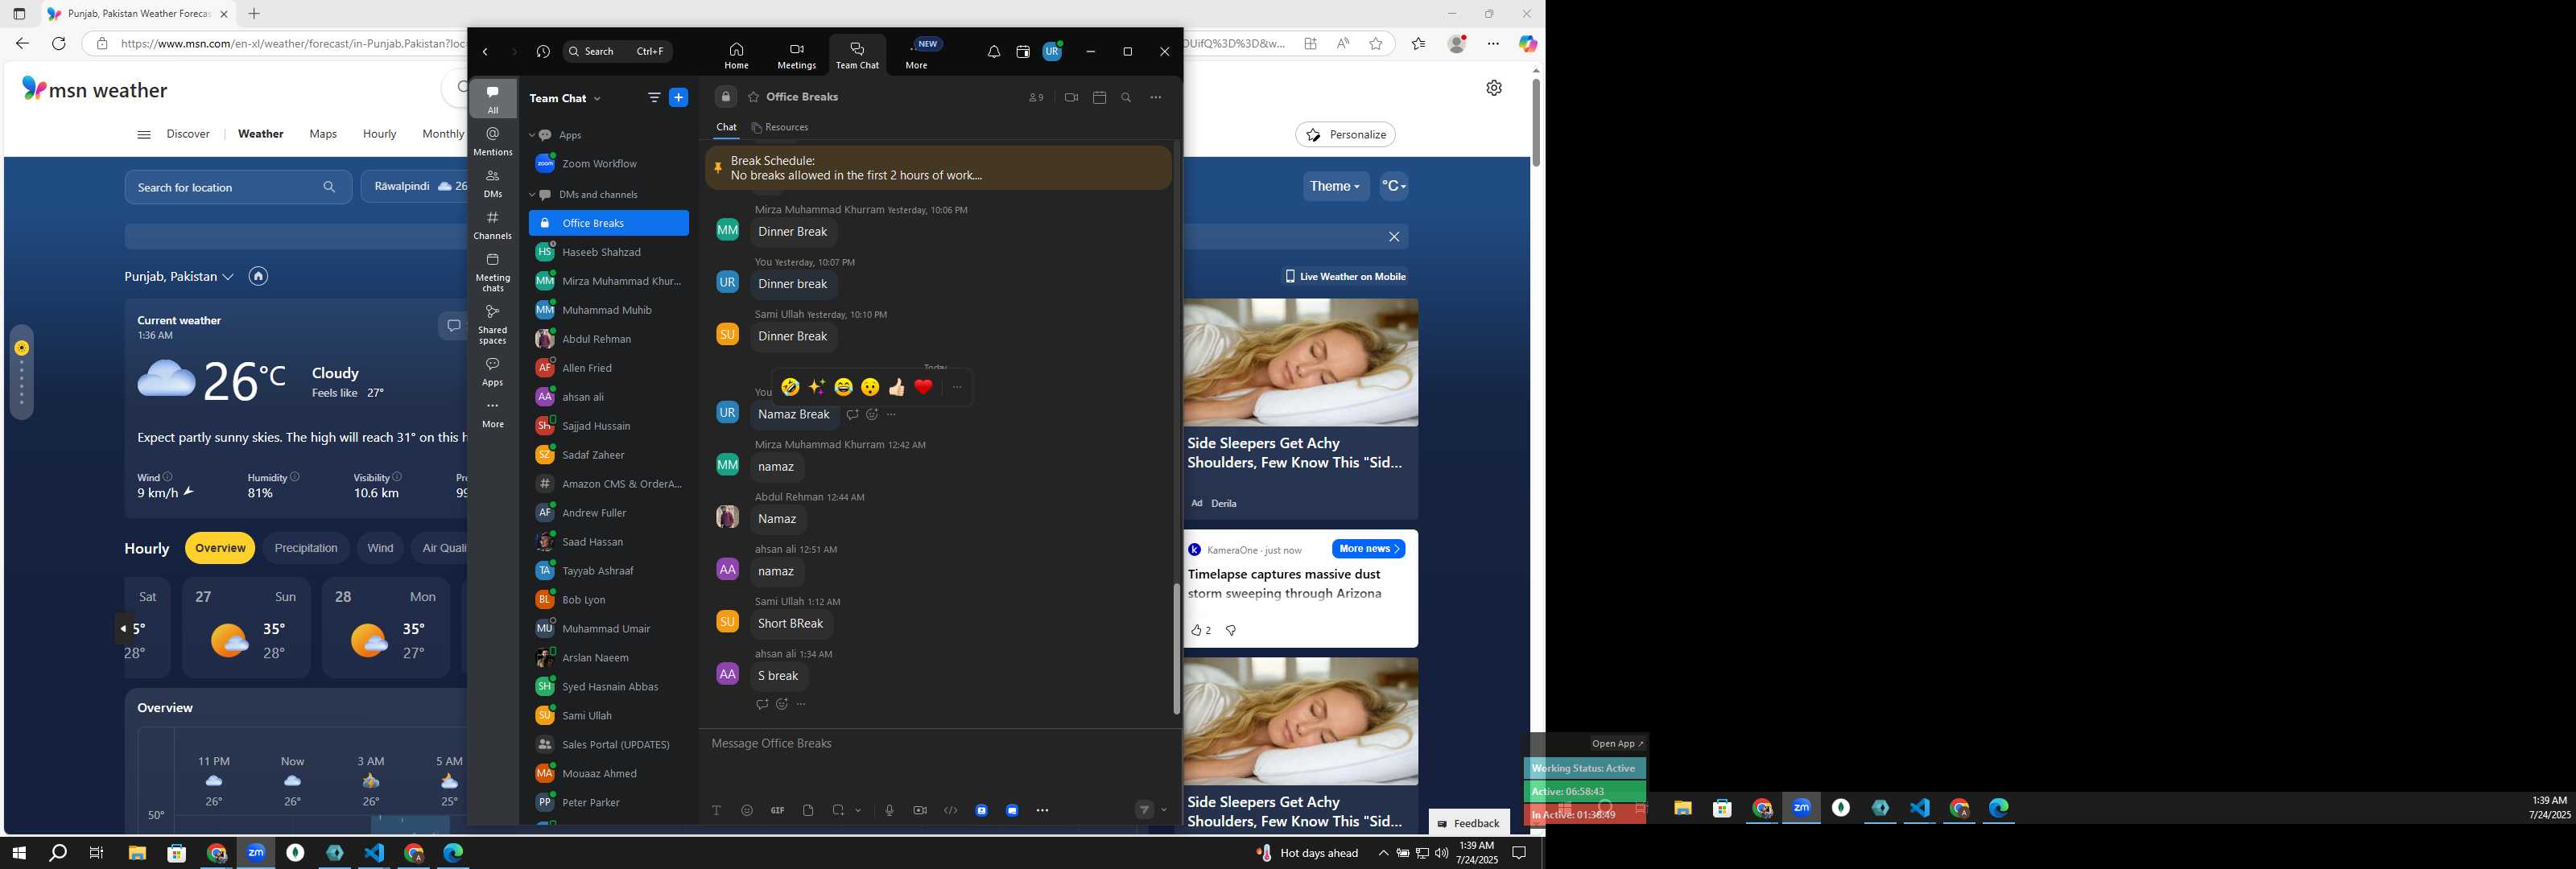Screen dimensions: 2576x869
Task: Open Zoom Workflow in chat list
Action: (608, 164)
